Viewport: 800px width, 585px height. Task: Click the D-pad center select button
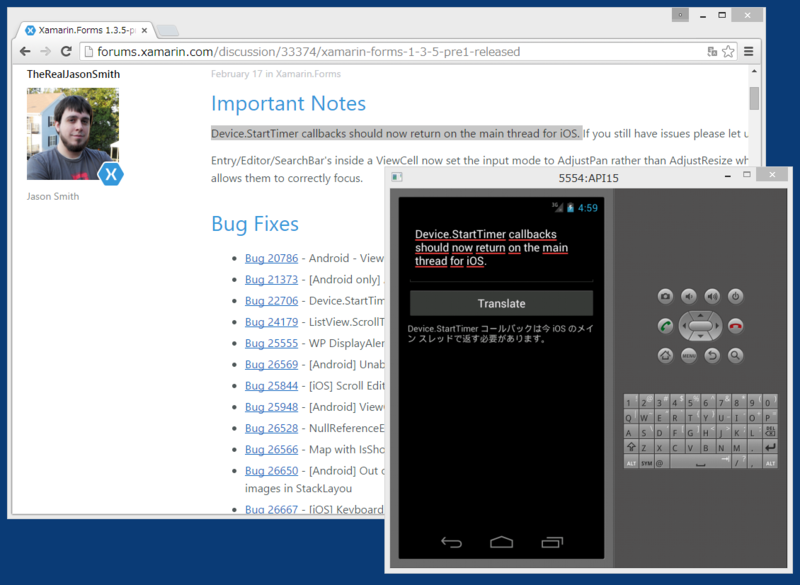coord(701,326)
